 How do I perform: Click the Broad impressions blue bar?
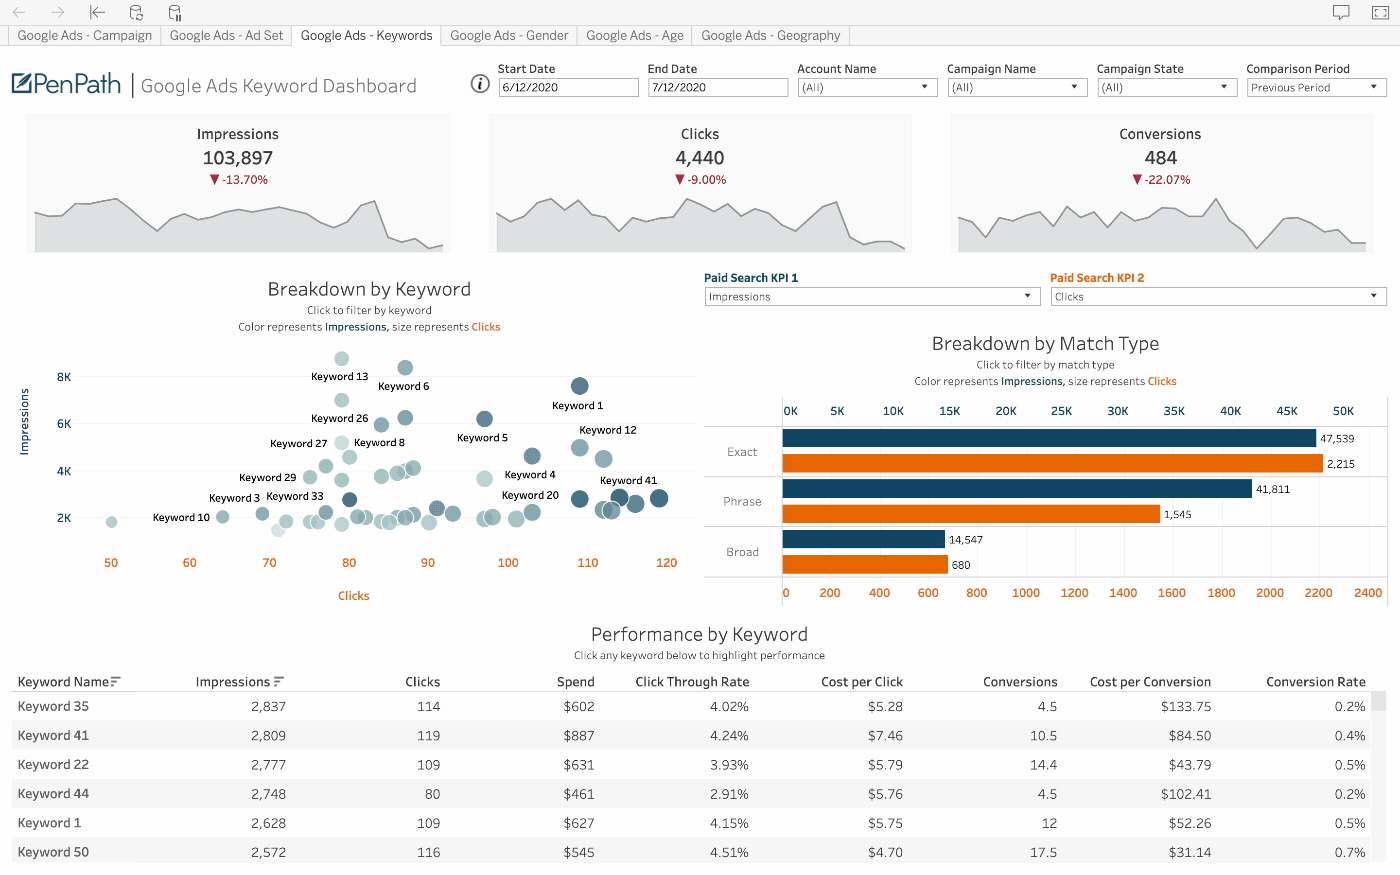click(x=864, y=539)
